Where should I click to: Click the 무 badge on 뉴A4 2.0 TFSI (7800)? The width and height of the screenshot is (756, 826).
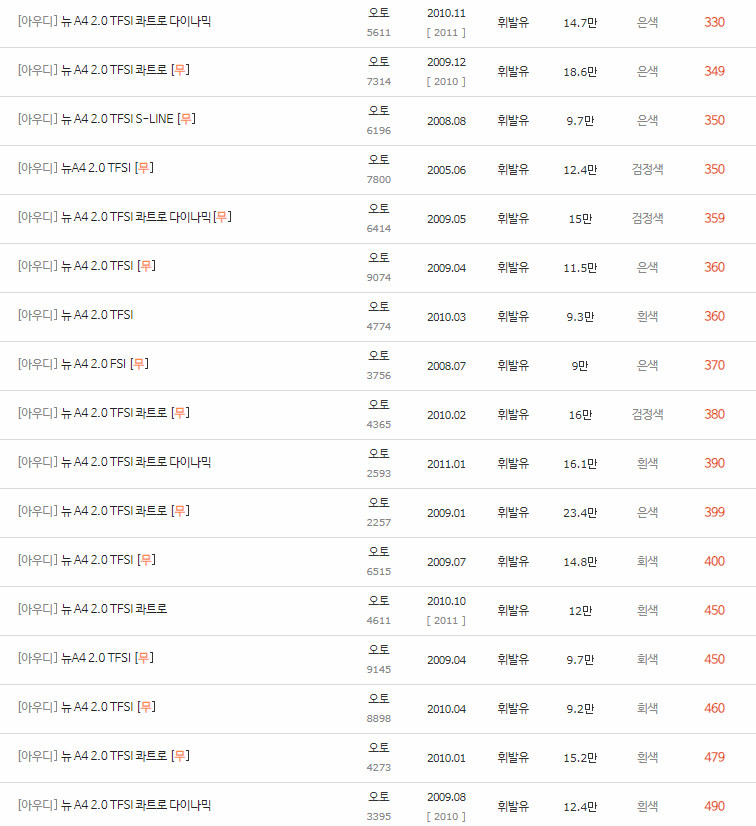coord(144,169)
